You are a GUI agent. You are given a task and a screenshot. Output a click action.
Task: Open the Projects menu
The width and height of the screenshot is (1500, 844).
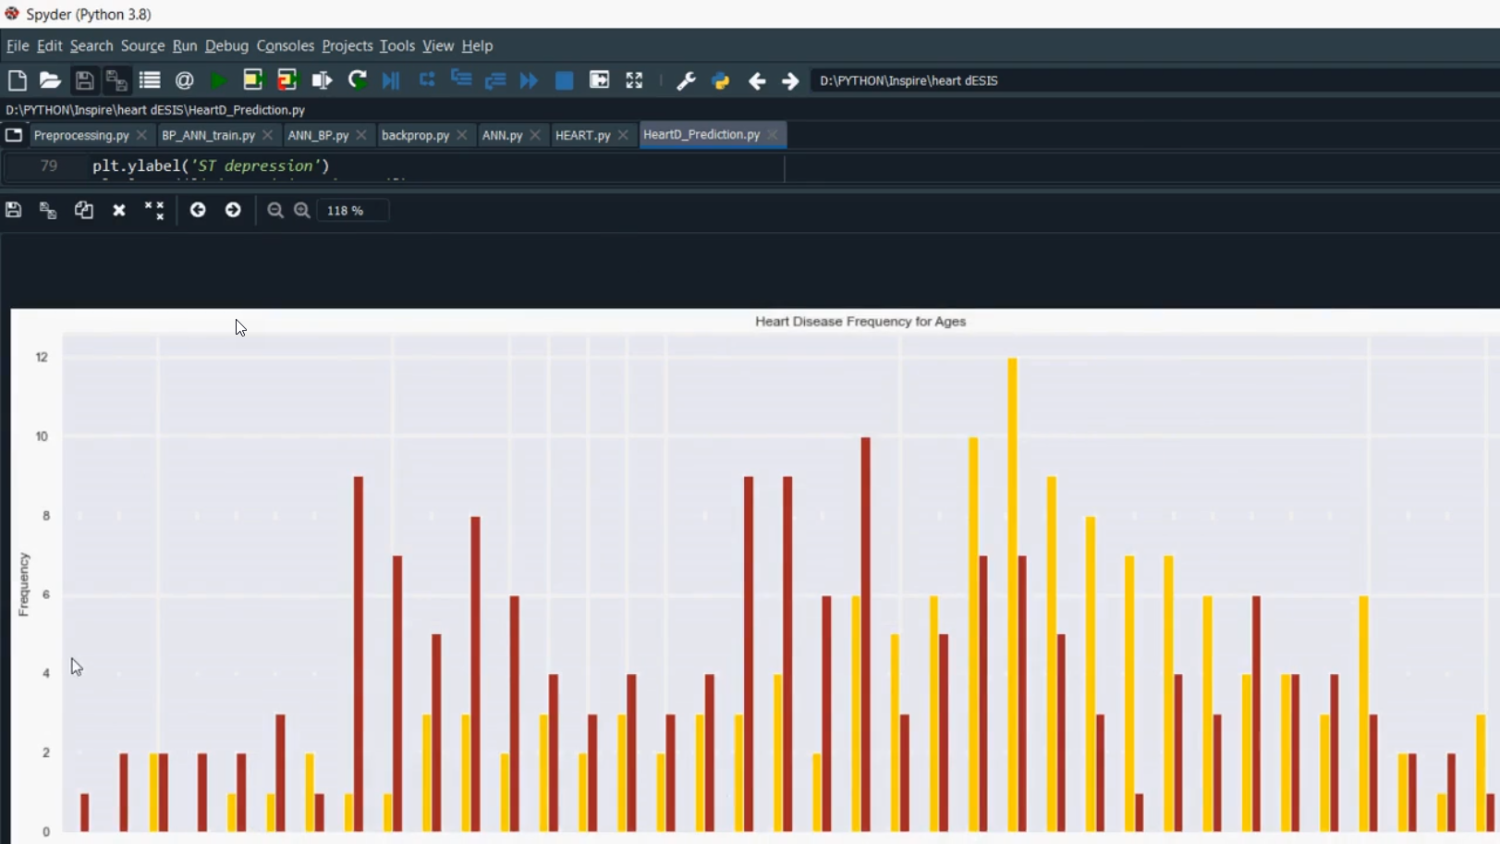pyautogui.click(x=347, y=46)
